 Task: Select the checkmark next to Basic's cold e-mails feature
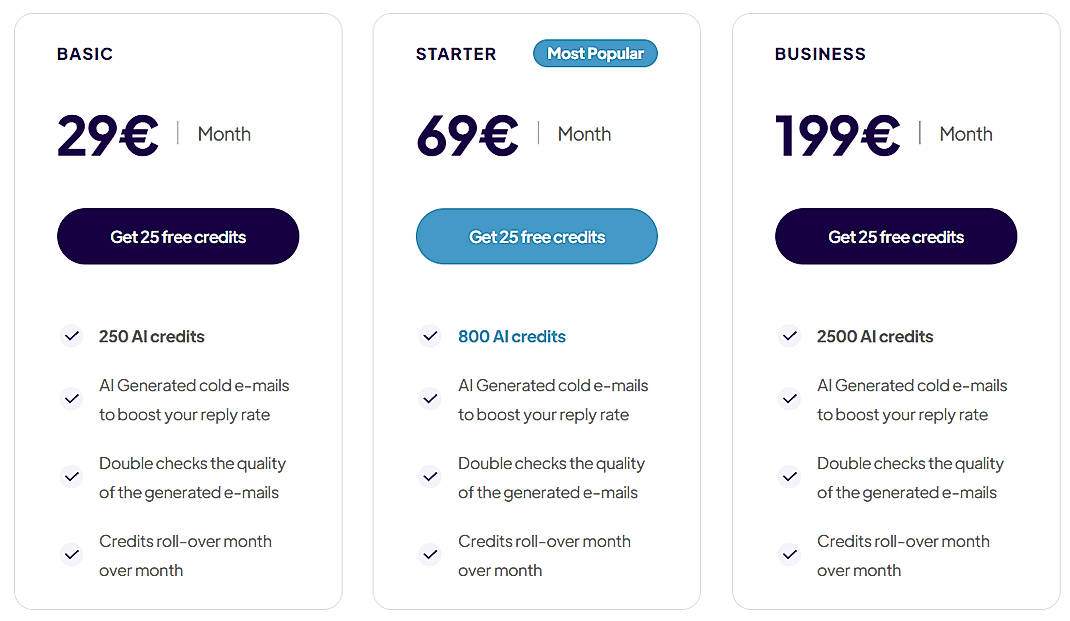pyautogui.click(x=71, y=398)
